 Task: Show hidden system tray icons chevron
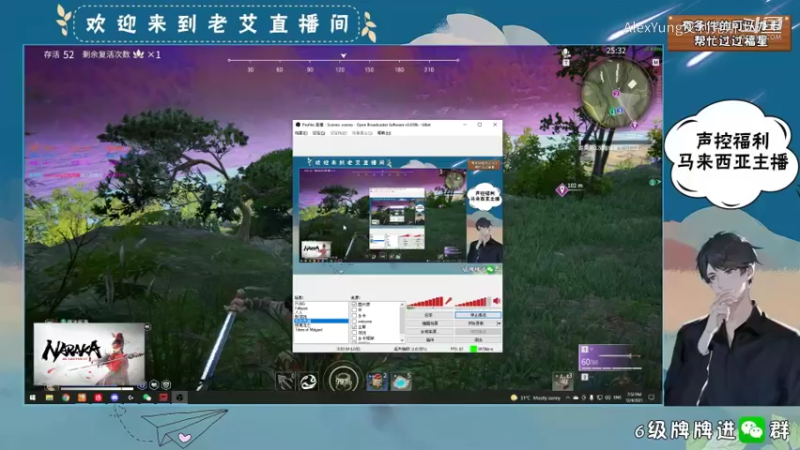click(568, 397)
